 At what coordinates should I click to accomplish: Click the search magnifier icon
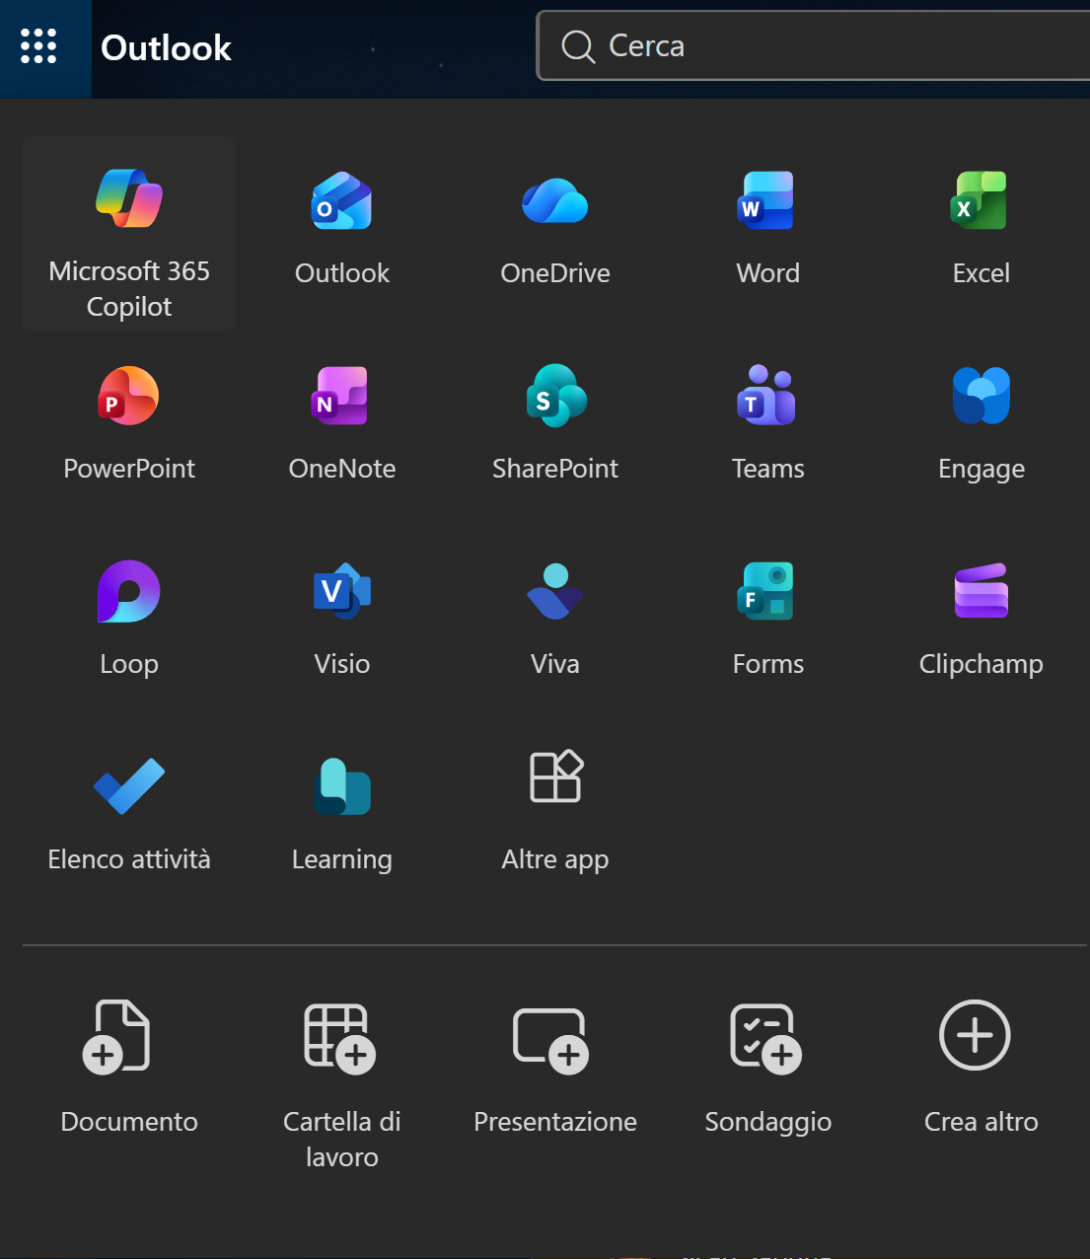pos(578,46)
